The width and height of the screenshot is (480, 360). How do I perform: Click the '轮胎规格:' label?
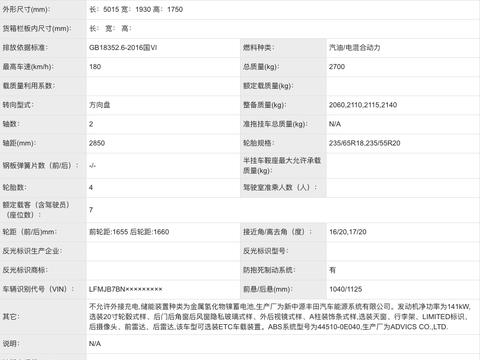259,143
